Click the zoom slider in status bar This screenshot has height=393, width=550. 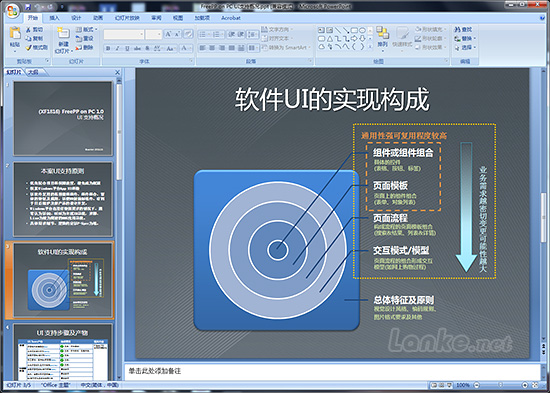[501, 385]
